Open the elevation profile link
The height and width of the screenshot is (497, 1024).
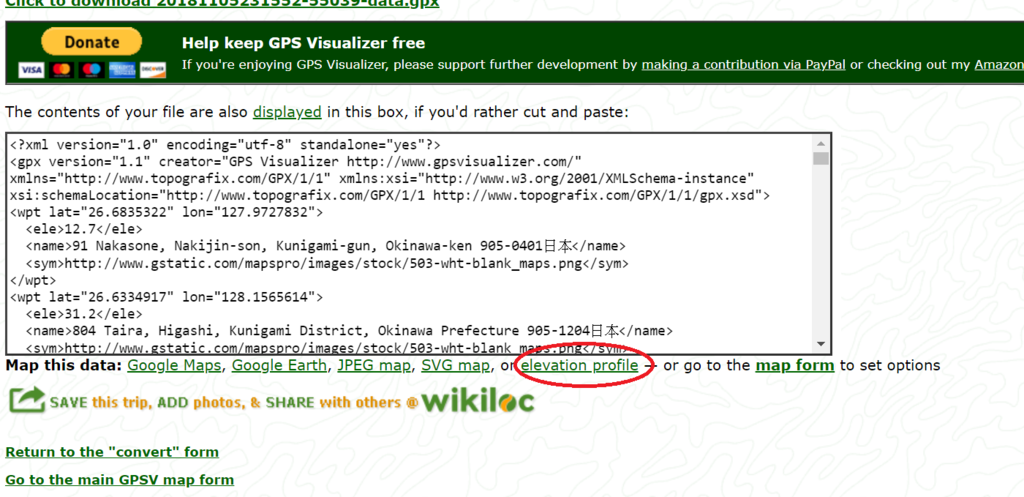[x=579, y=365]
